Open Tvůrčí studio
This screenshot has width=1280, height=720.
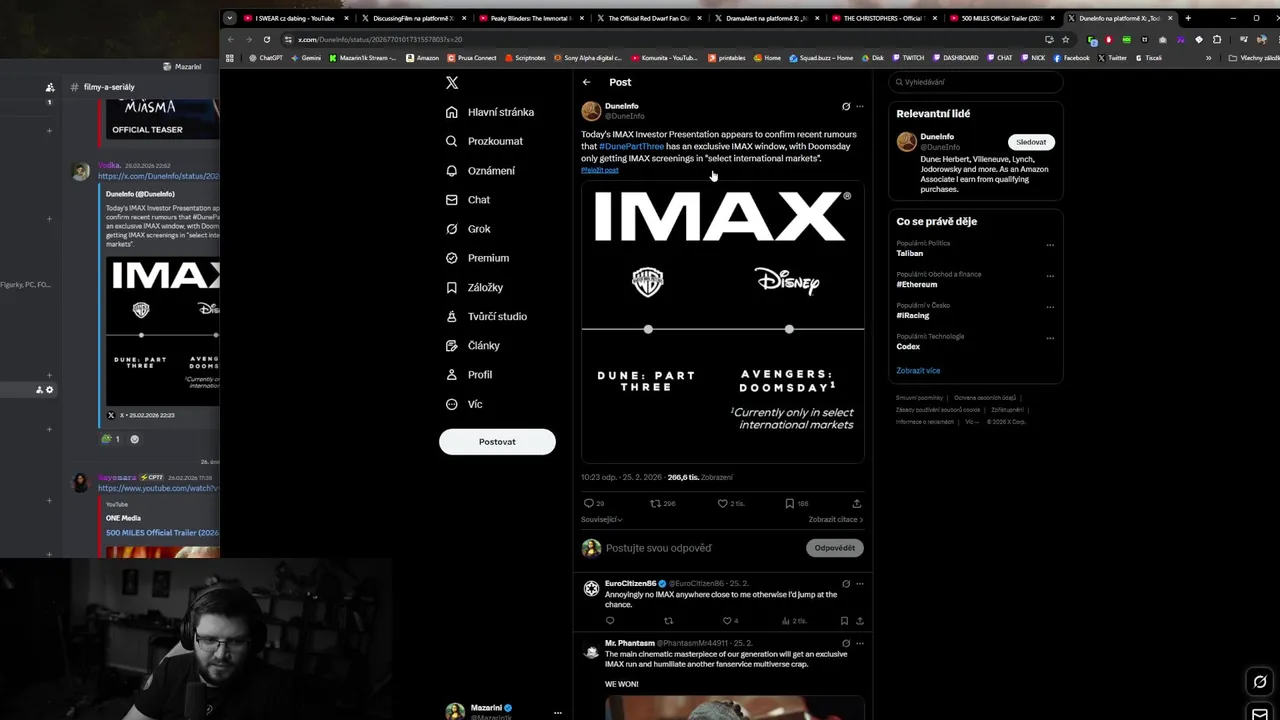tap(486, 316)
